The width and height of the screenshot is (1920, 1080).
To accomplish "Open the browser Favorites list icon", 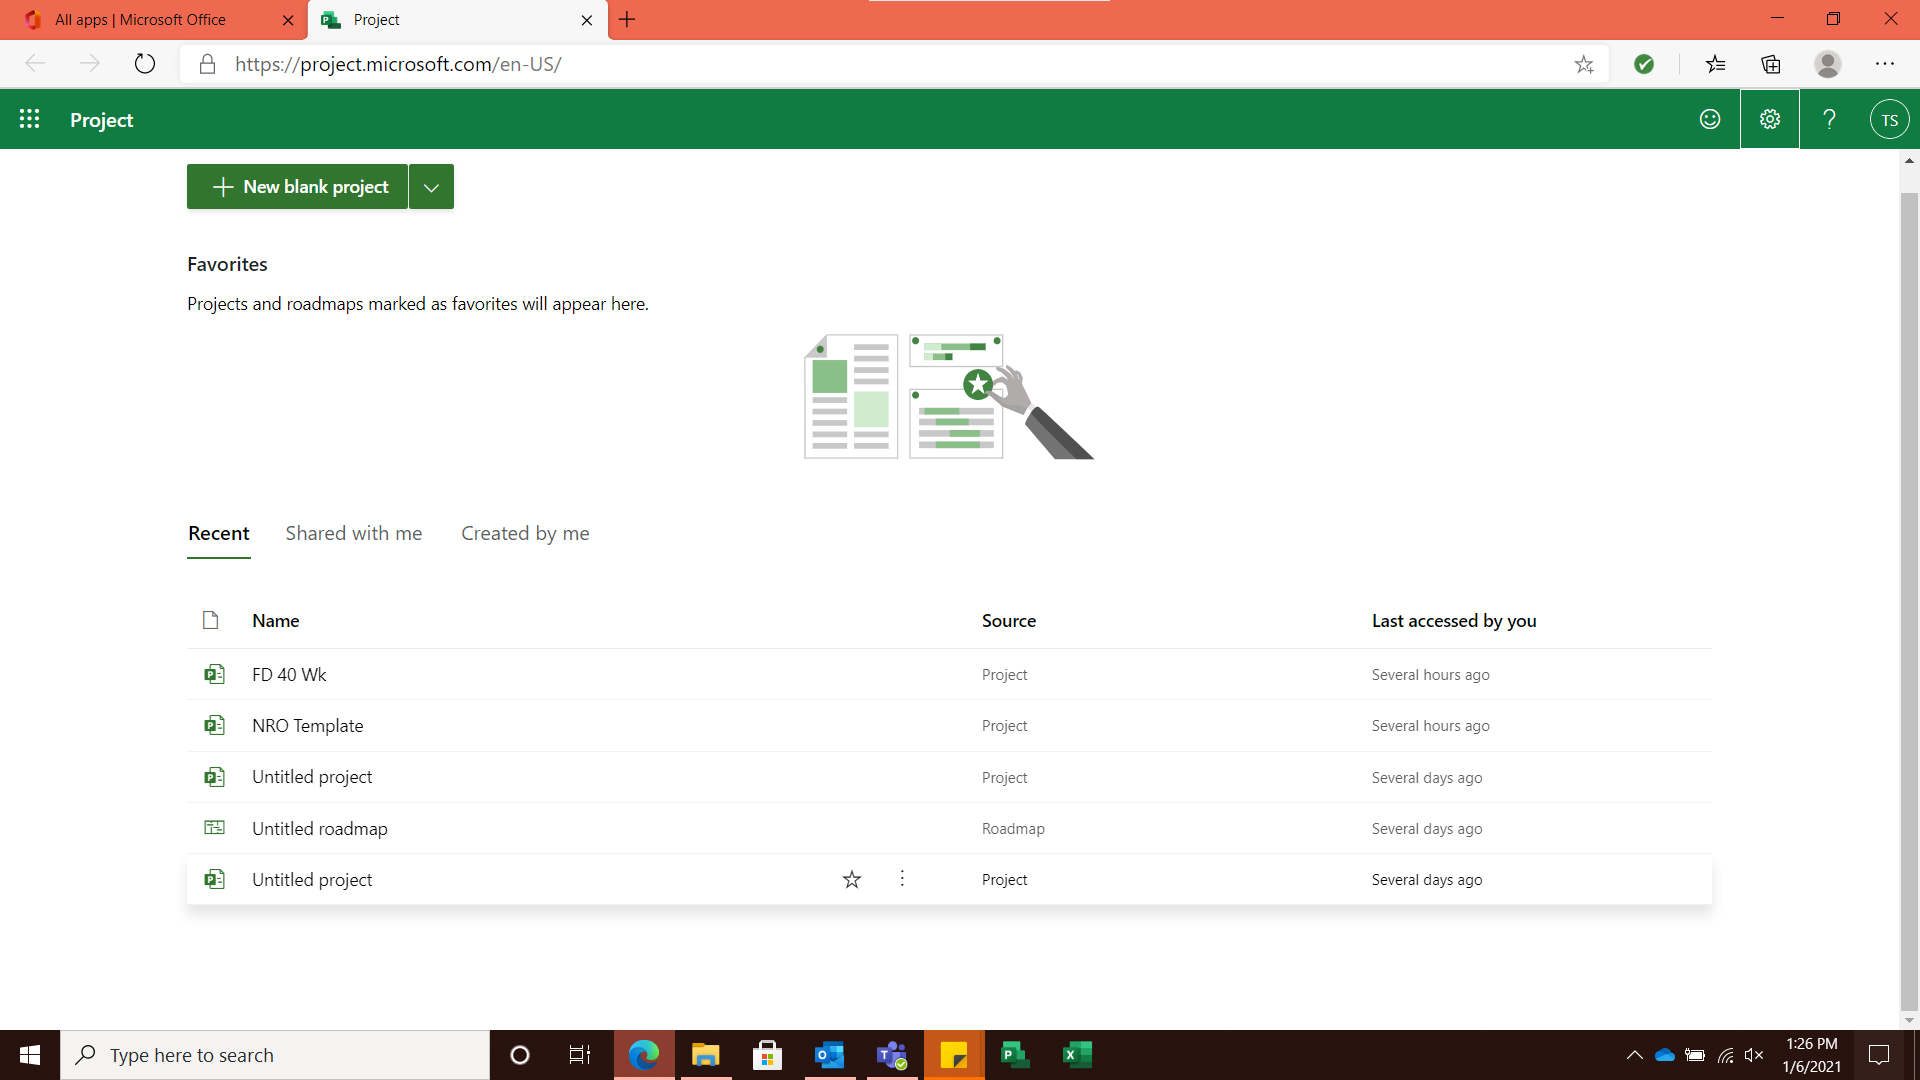I will 1716,64.
